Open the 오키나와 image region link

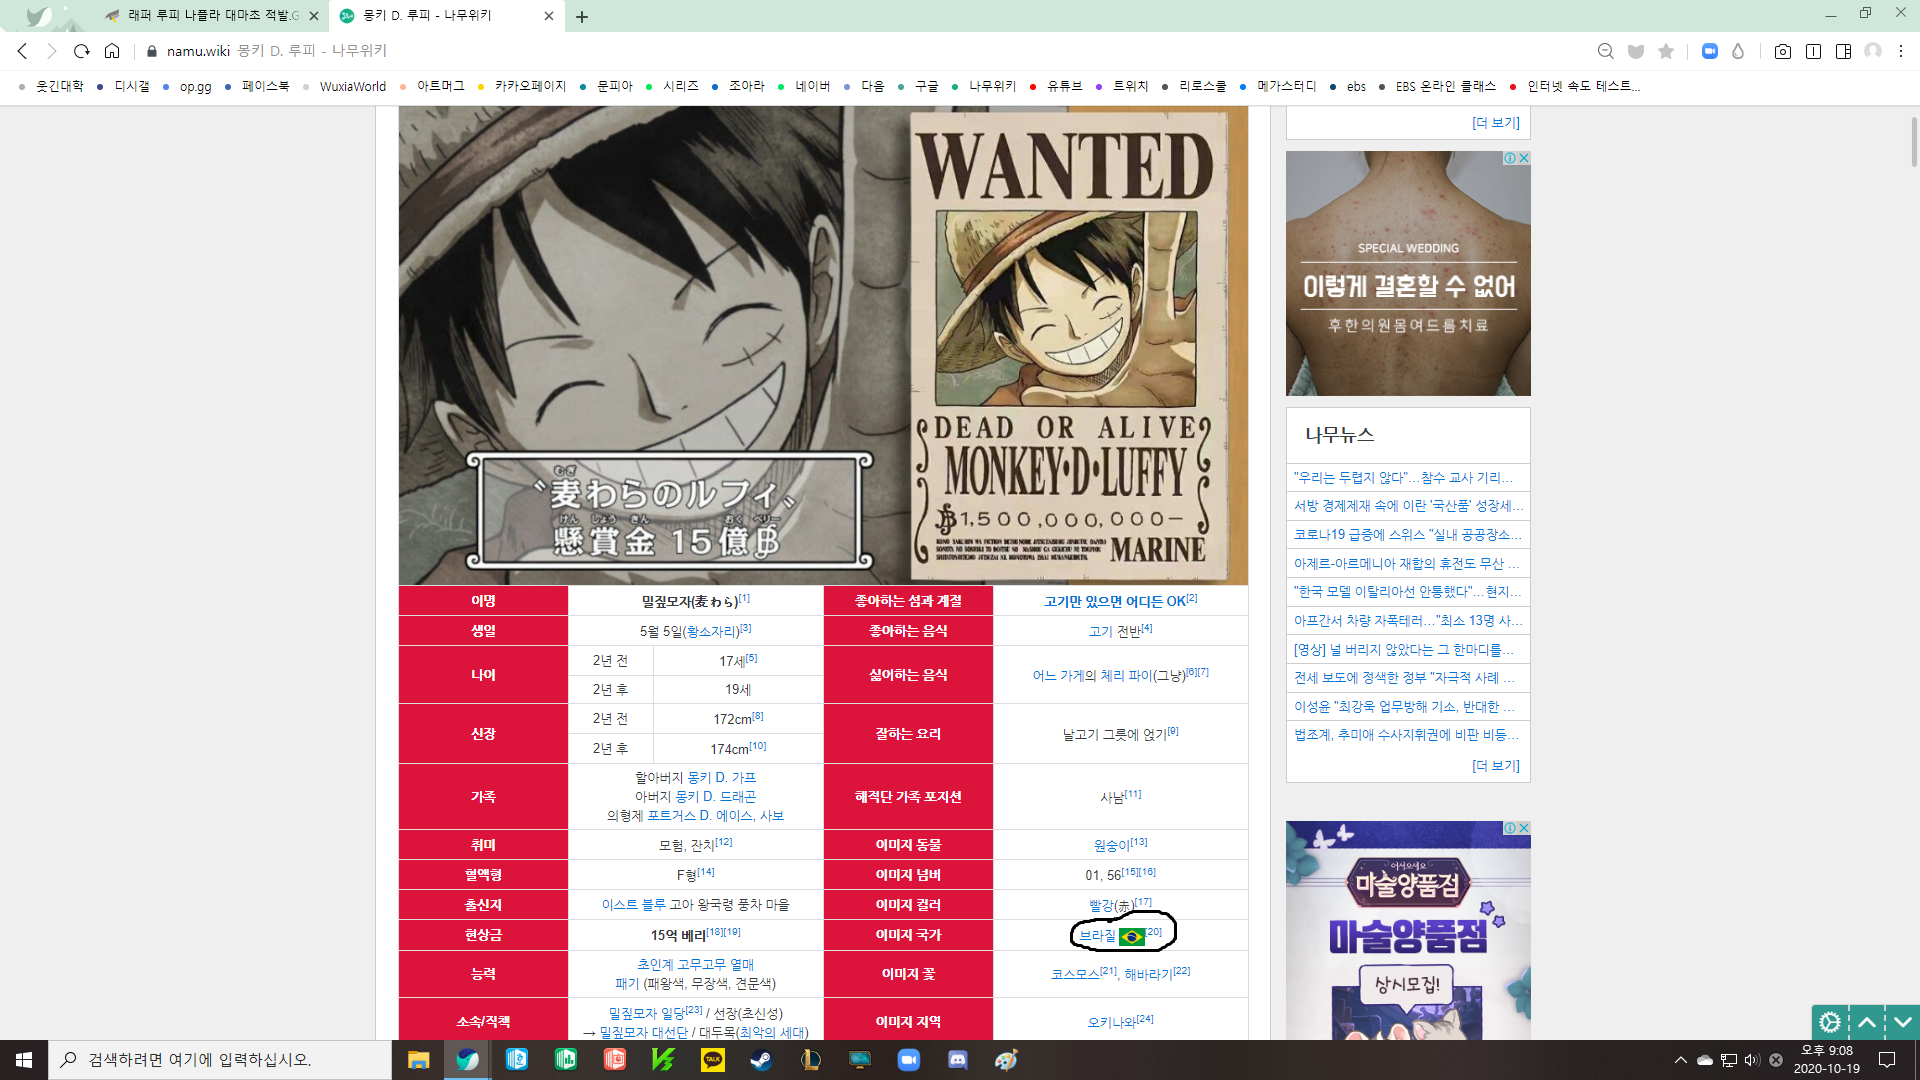[1112, 1022]
